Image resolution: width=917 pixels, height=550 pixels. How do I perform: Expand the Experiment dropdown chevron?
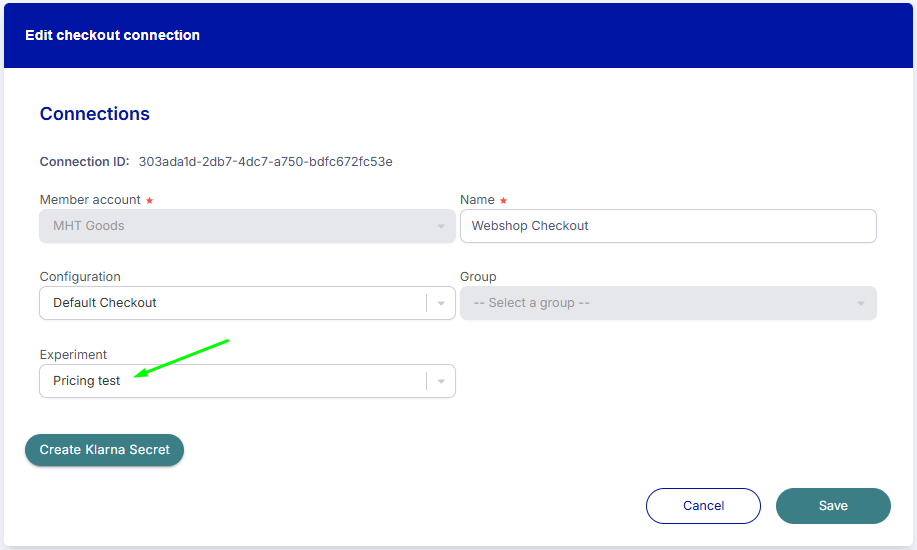(x=441, y=381)
